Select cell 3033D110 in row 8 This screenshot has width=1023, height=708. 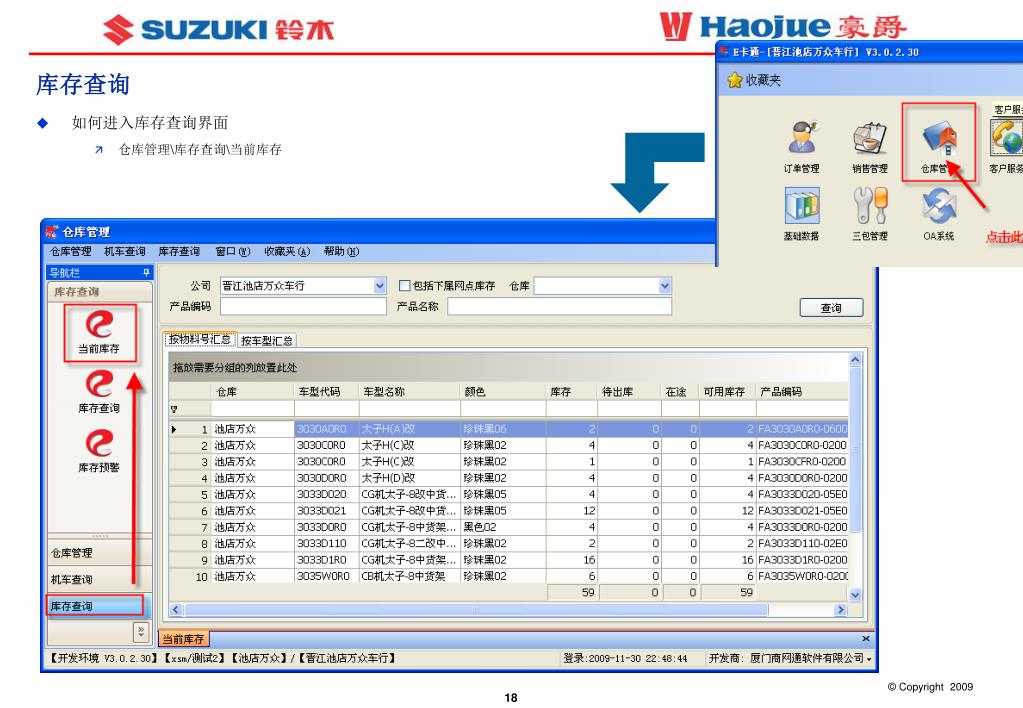(x=326, y=543)
